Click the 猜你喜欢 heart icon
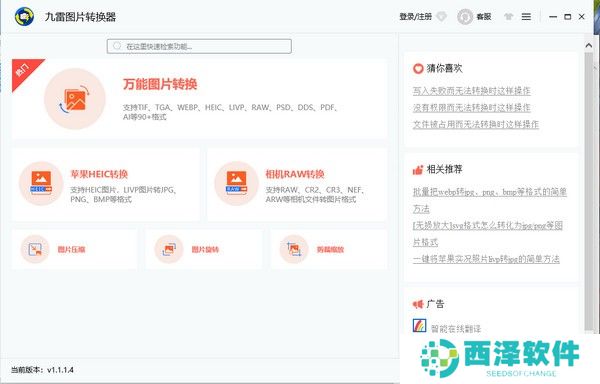 pyautogui.click(x=417, y=68)
